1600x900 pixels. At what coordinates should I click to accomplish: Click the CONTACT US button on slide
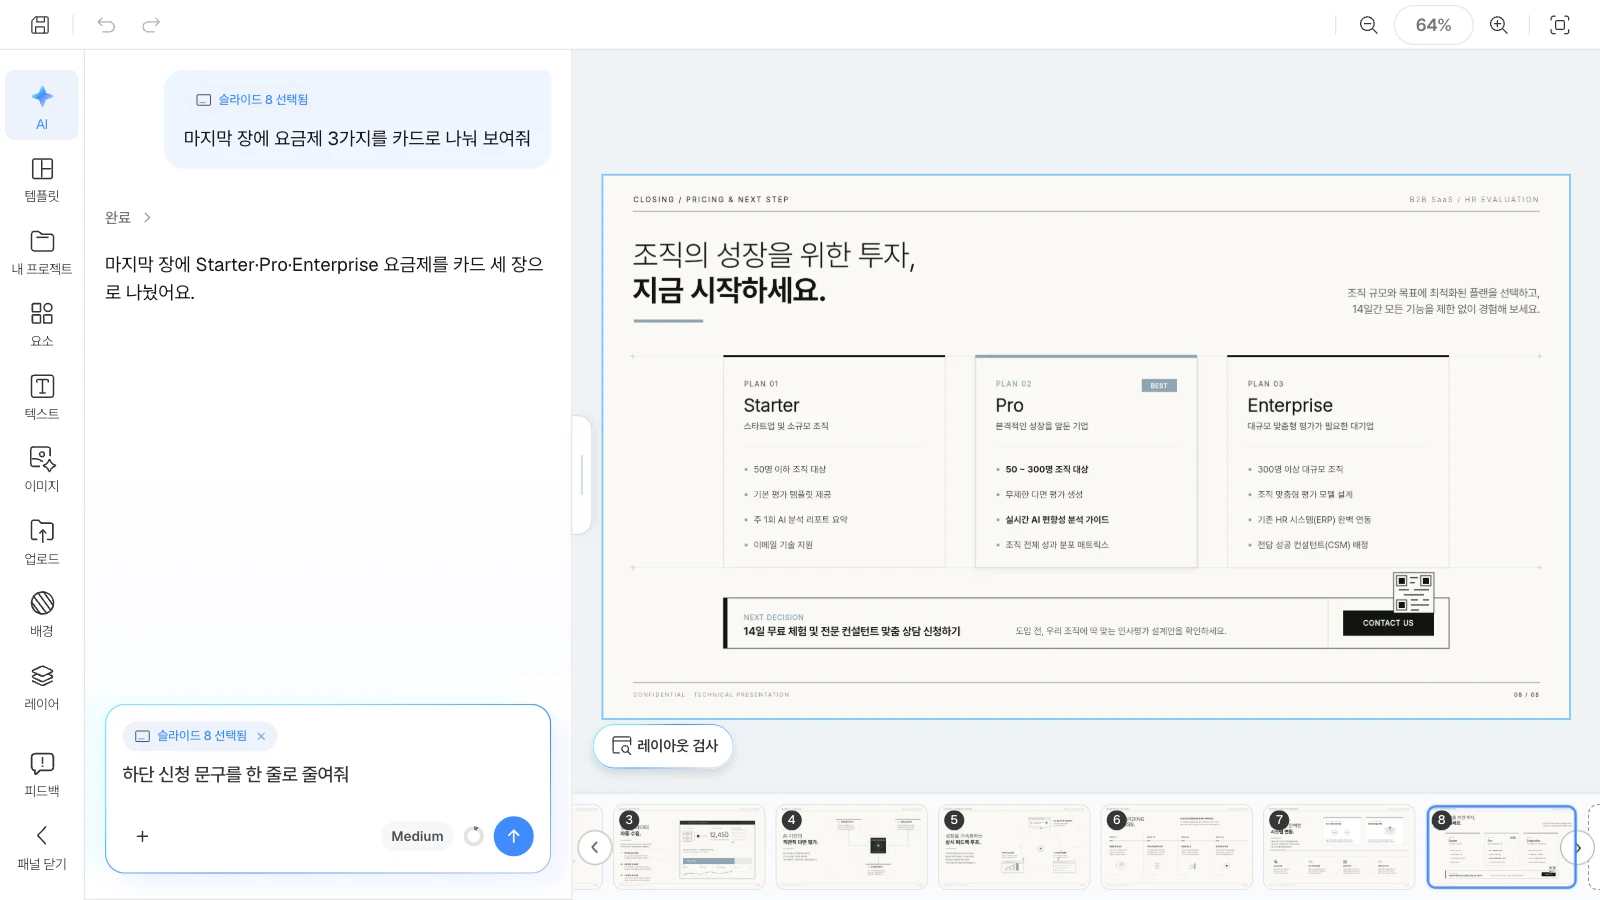tap(1388, 623)
